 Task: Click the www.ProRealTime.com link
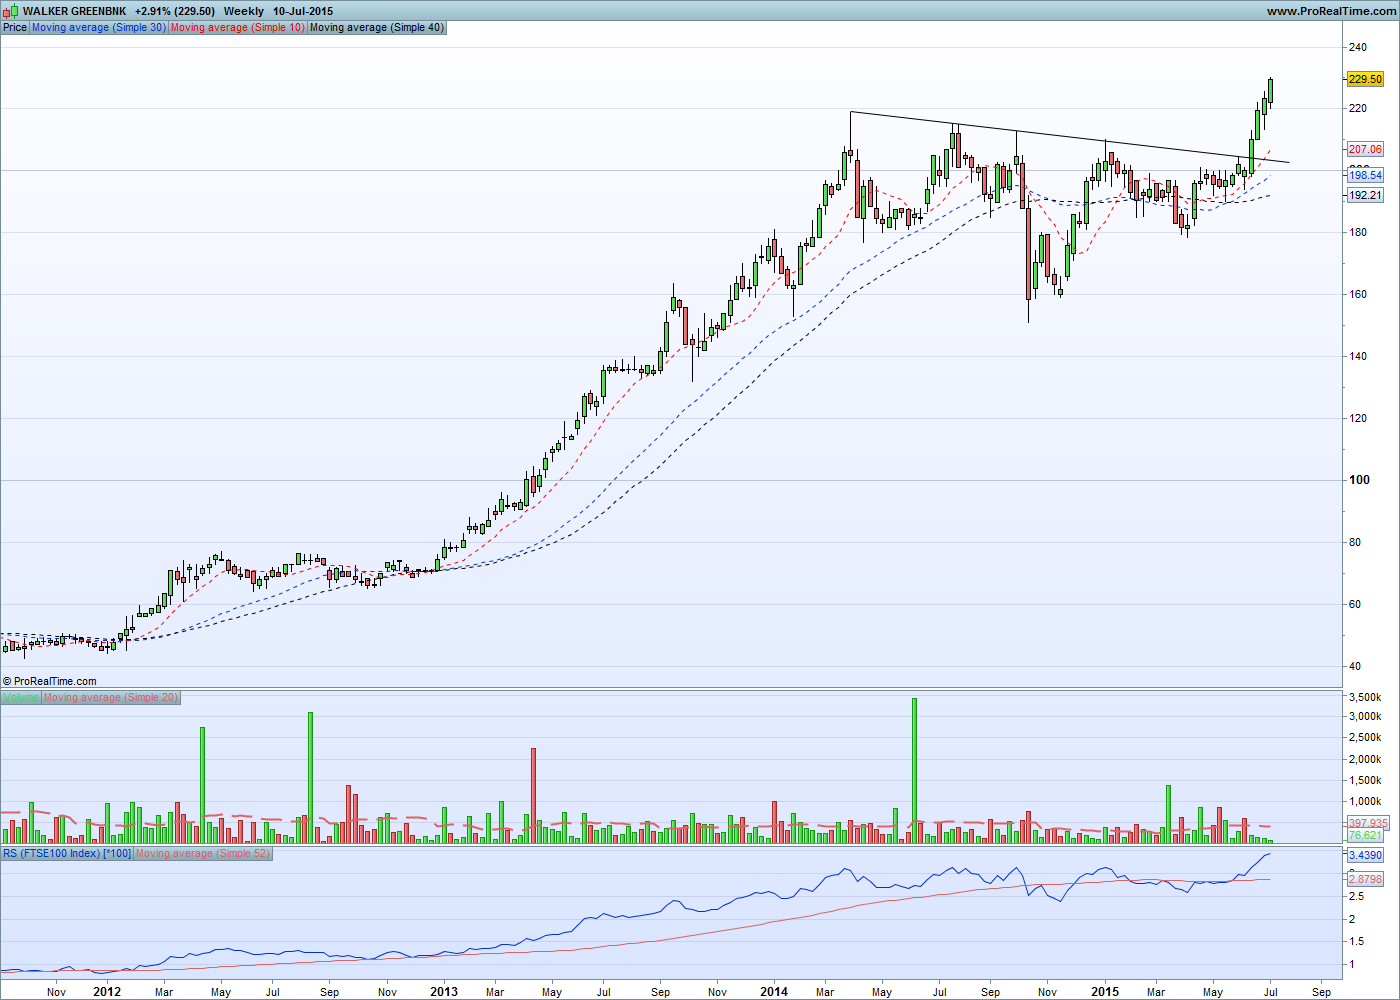tap(1331, 11)
